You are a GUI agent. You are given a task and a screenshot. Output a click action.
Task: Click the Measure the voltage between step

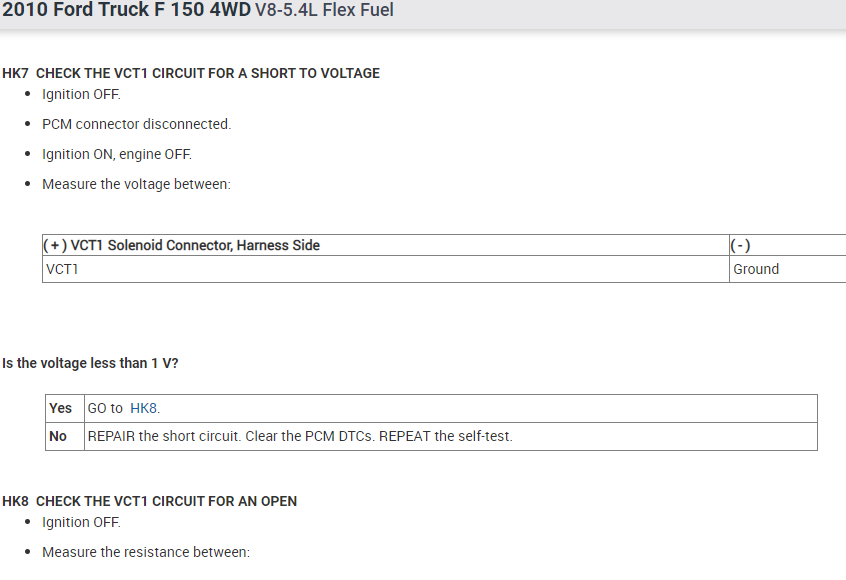(136, 184)
